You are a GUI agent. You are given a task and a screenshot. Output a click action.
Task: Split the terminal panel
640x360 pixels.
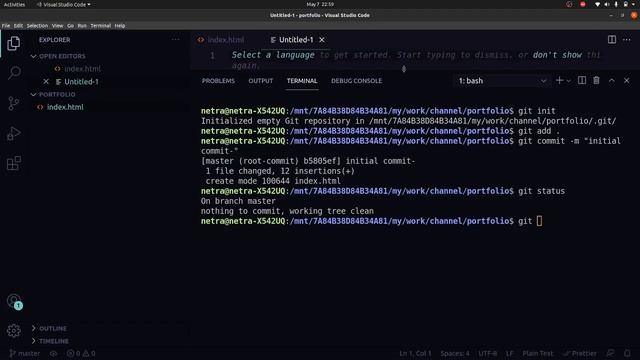[x=582, y=80]
